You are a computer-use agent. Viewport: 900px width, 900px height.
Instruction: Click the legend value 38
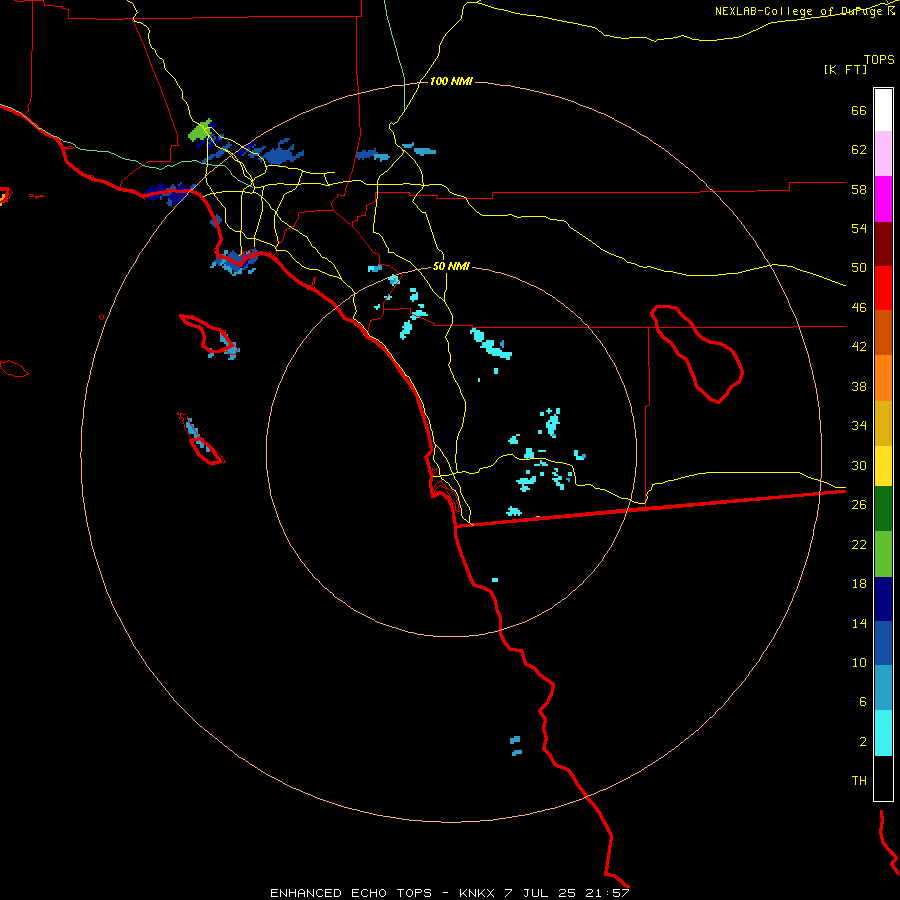859,386
